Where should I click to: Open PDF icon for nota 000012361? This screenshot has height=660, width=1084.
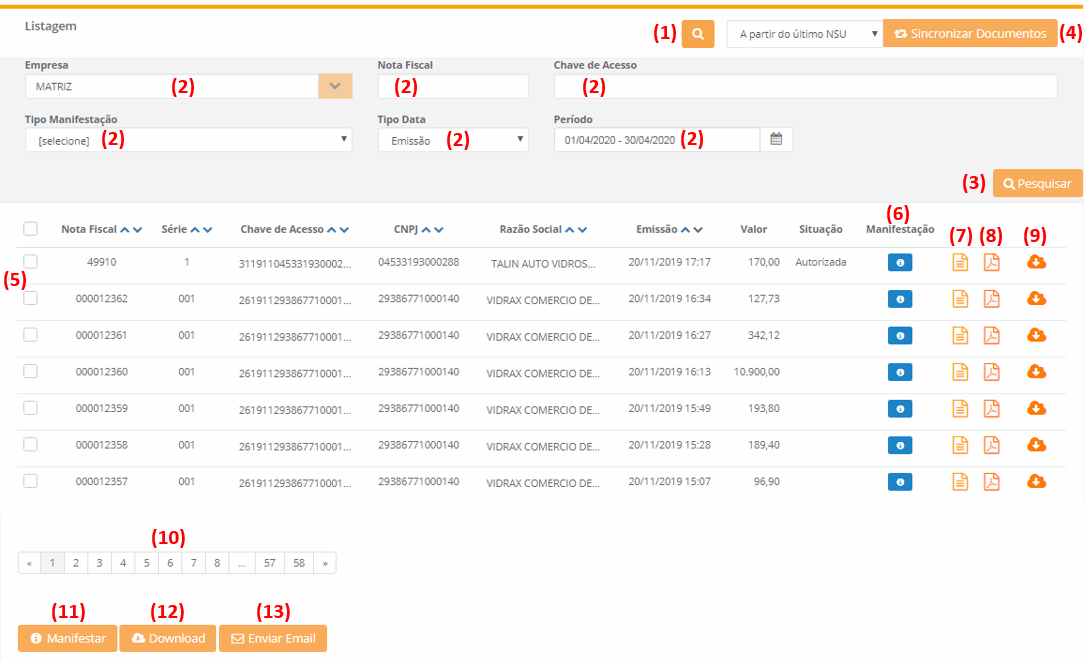[991, 336]
